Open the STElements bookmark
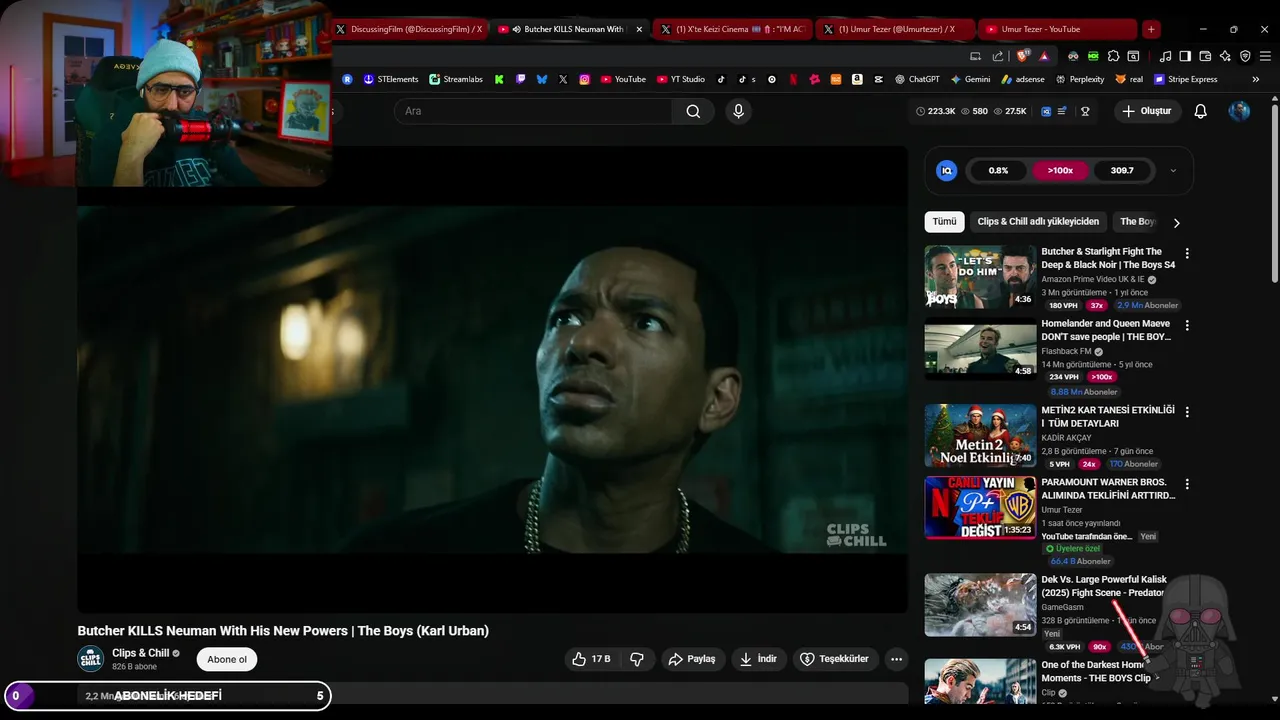Screen dimensions: 1280x720 coord(392,79)
